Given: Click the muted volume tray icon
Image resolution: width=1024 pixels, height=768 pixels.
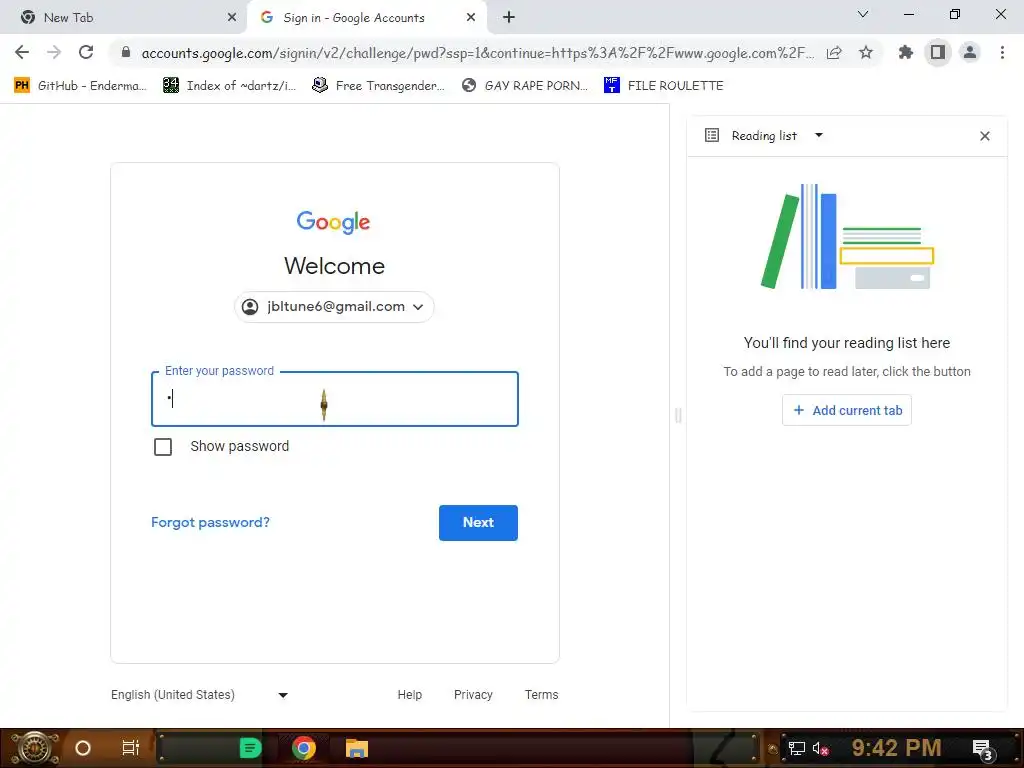Looking at the screenshot, I should [820, 749].
